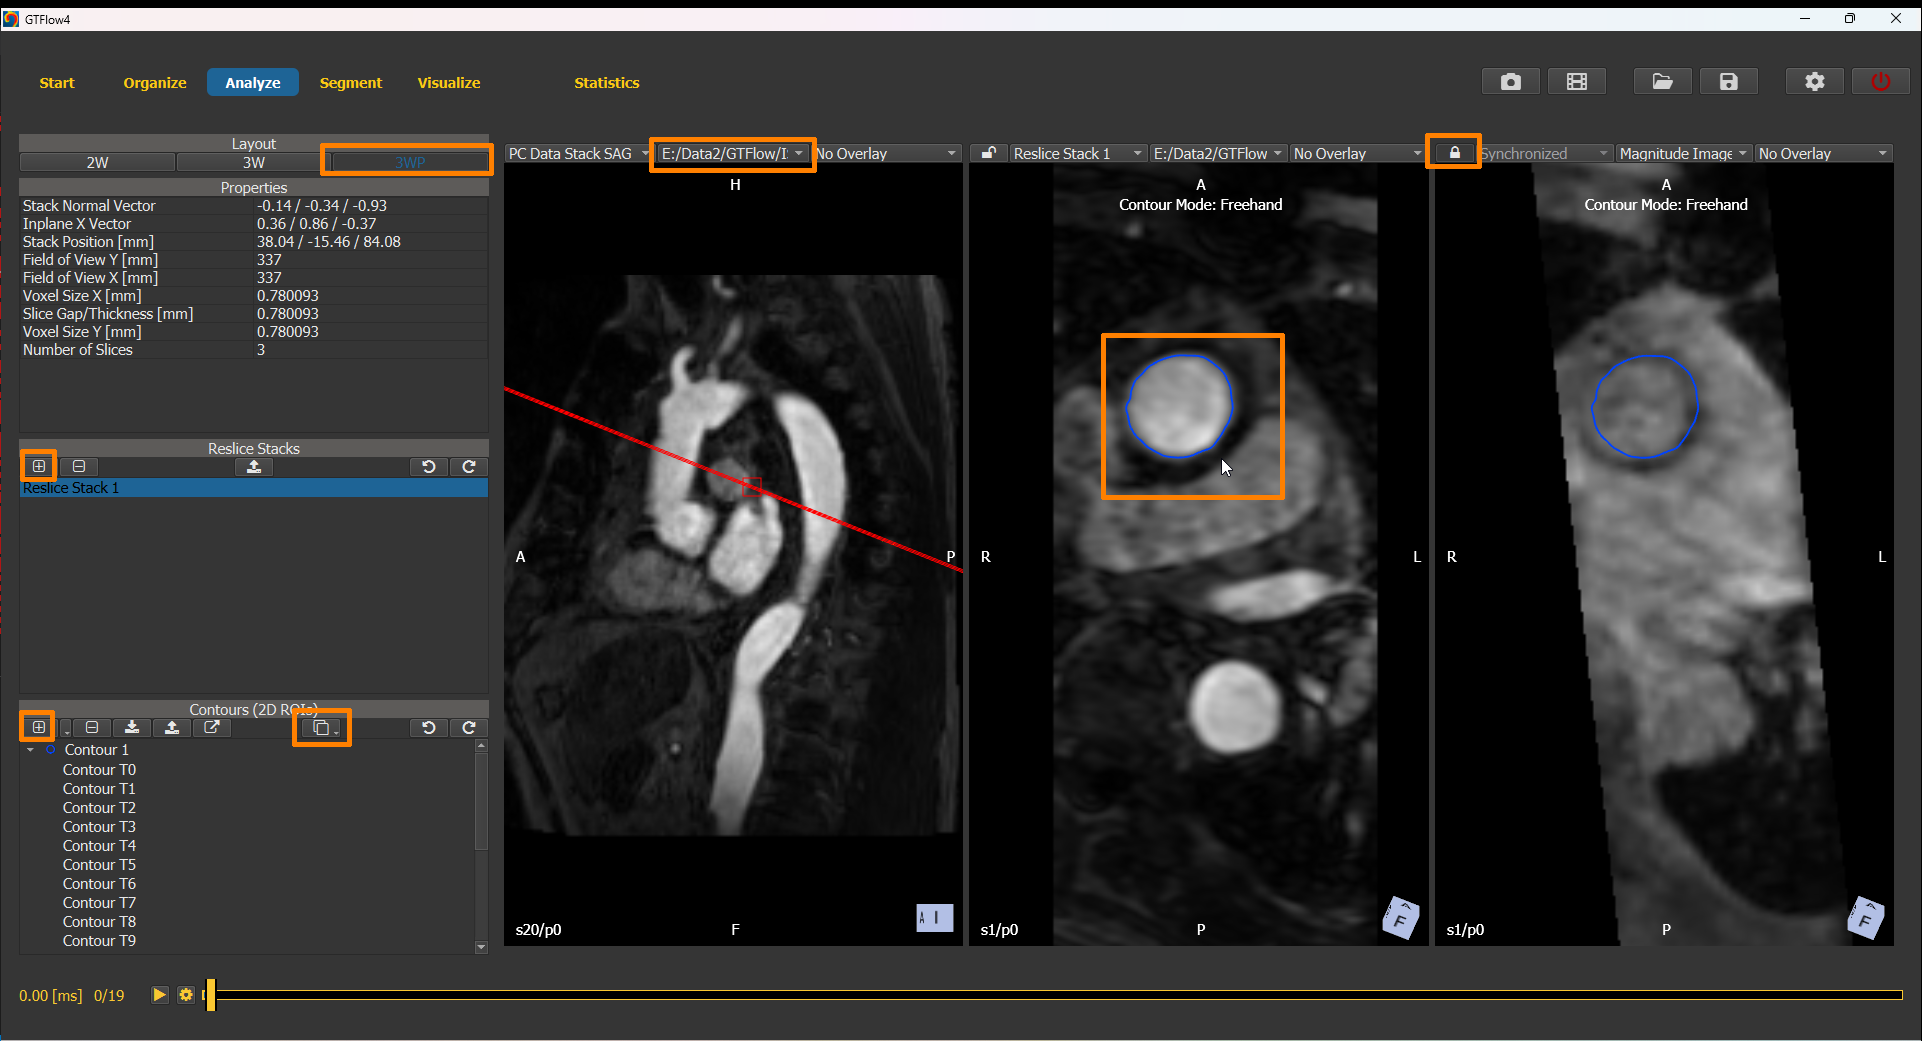
Task: Click the orientation cube in Reslice Stack view
Action: point(1400,917)
